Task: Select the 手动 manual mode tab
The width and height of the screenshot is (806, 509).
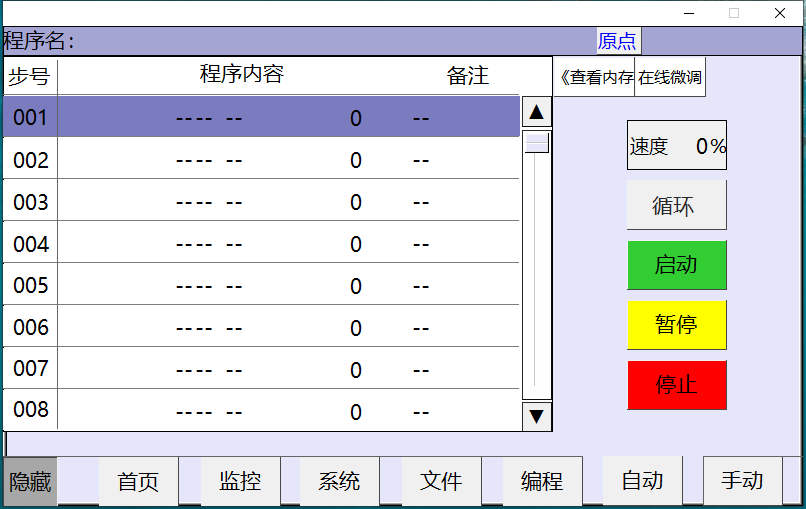Action: (743, 481)
